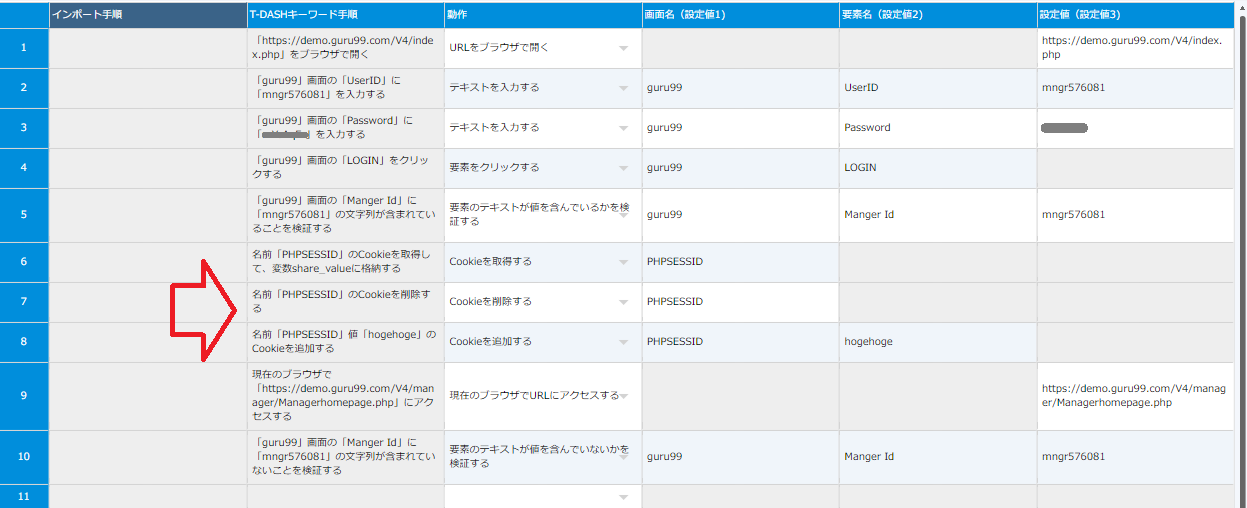Click the Manger Id cell in row 5
Screen dimensions: 1247x508
tap(938, 215)
